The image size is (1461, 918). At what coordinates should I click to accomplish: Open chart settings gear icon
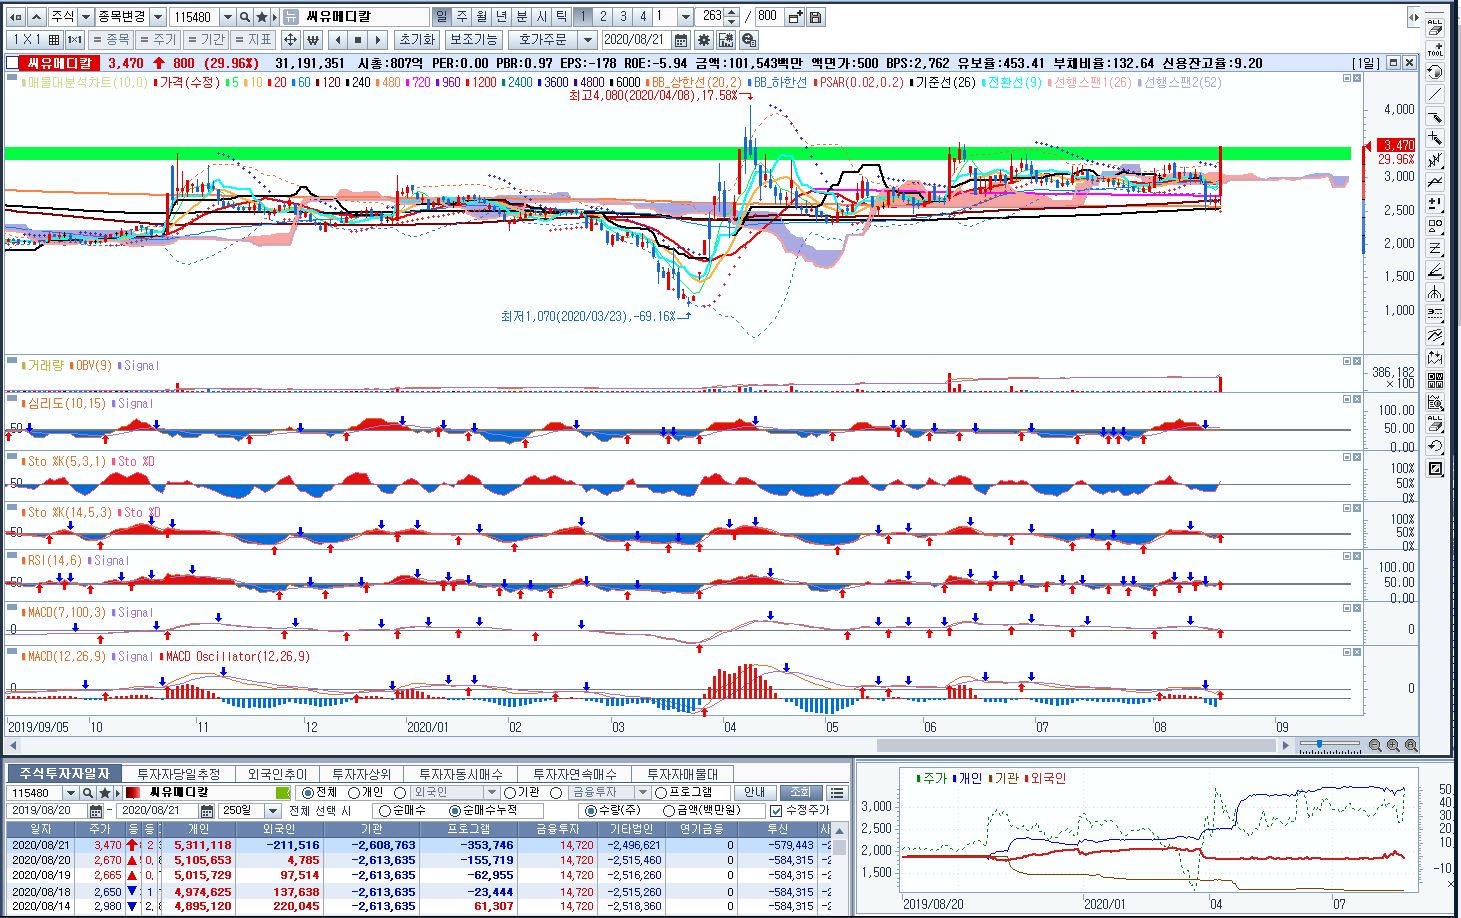704,40
